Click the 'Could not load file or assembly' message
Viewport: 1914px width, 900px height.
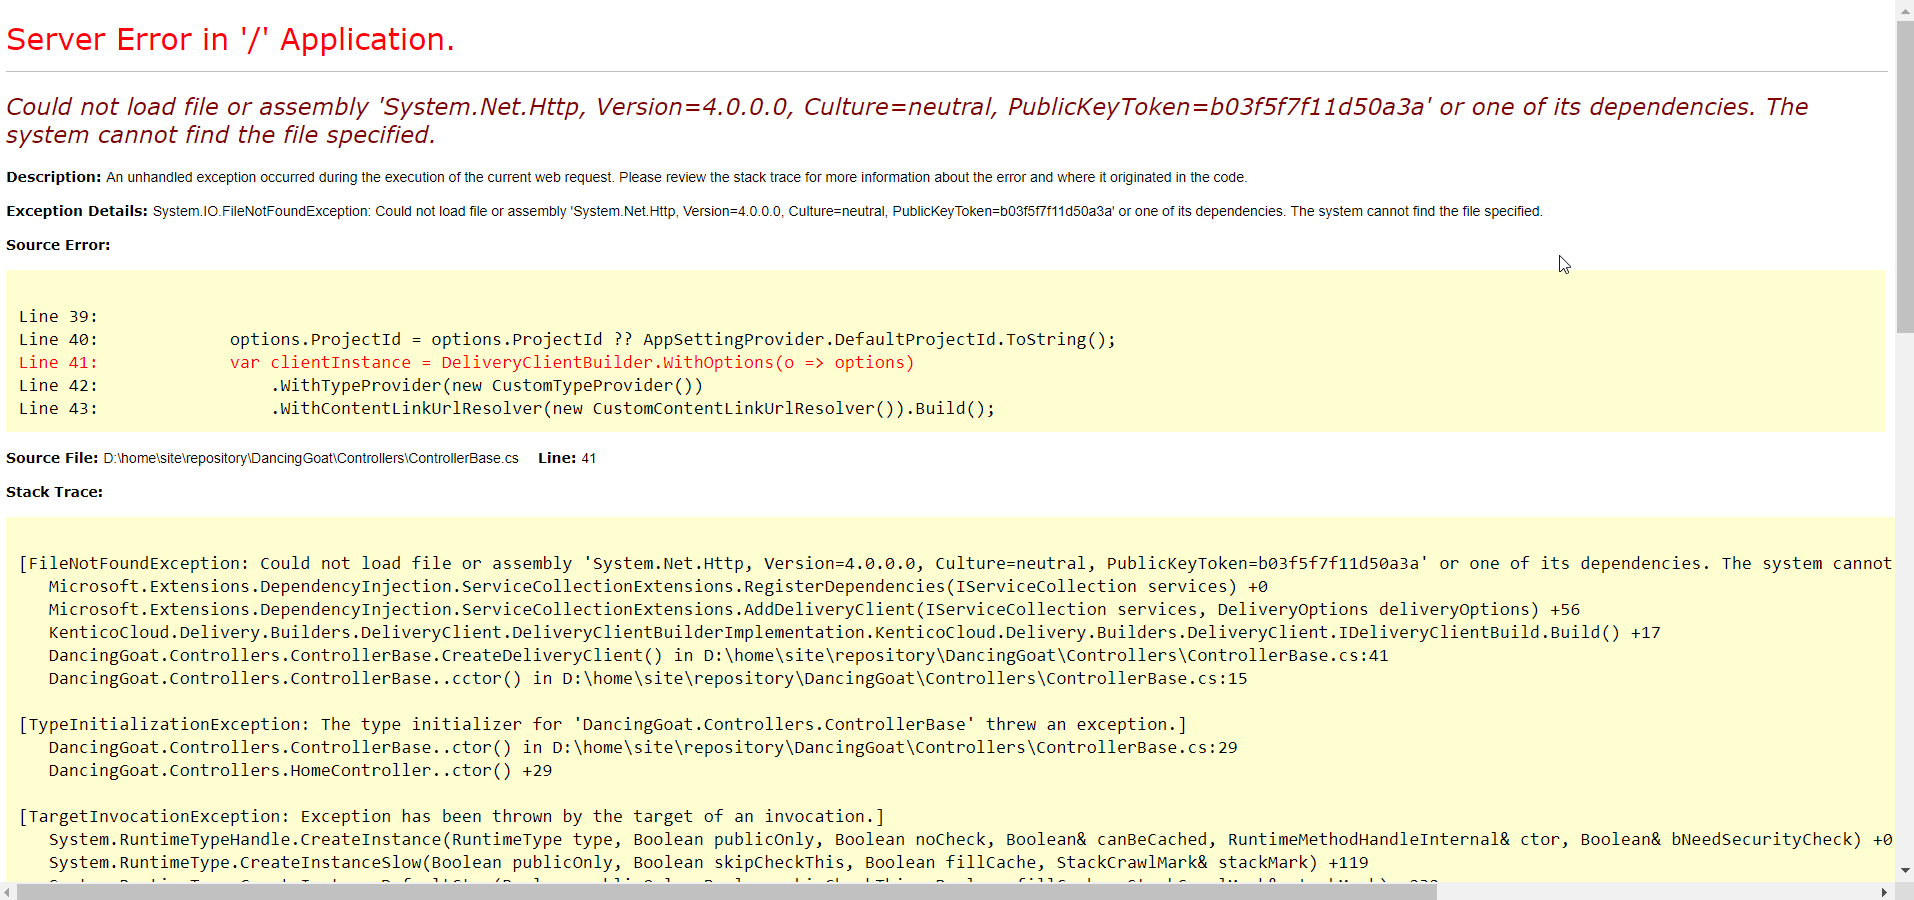pyautogui.click(x=700, y=107)
